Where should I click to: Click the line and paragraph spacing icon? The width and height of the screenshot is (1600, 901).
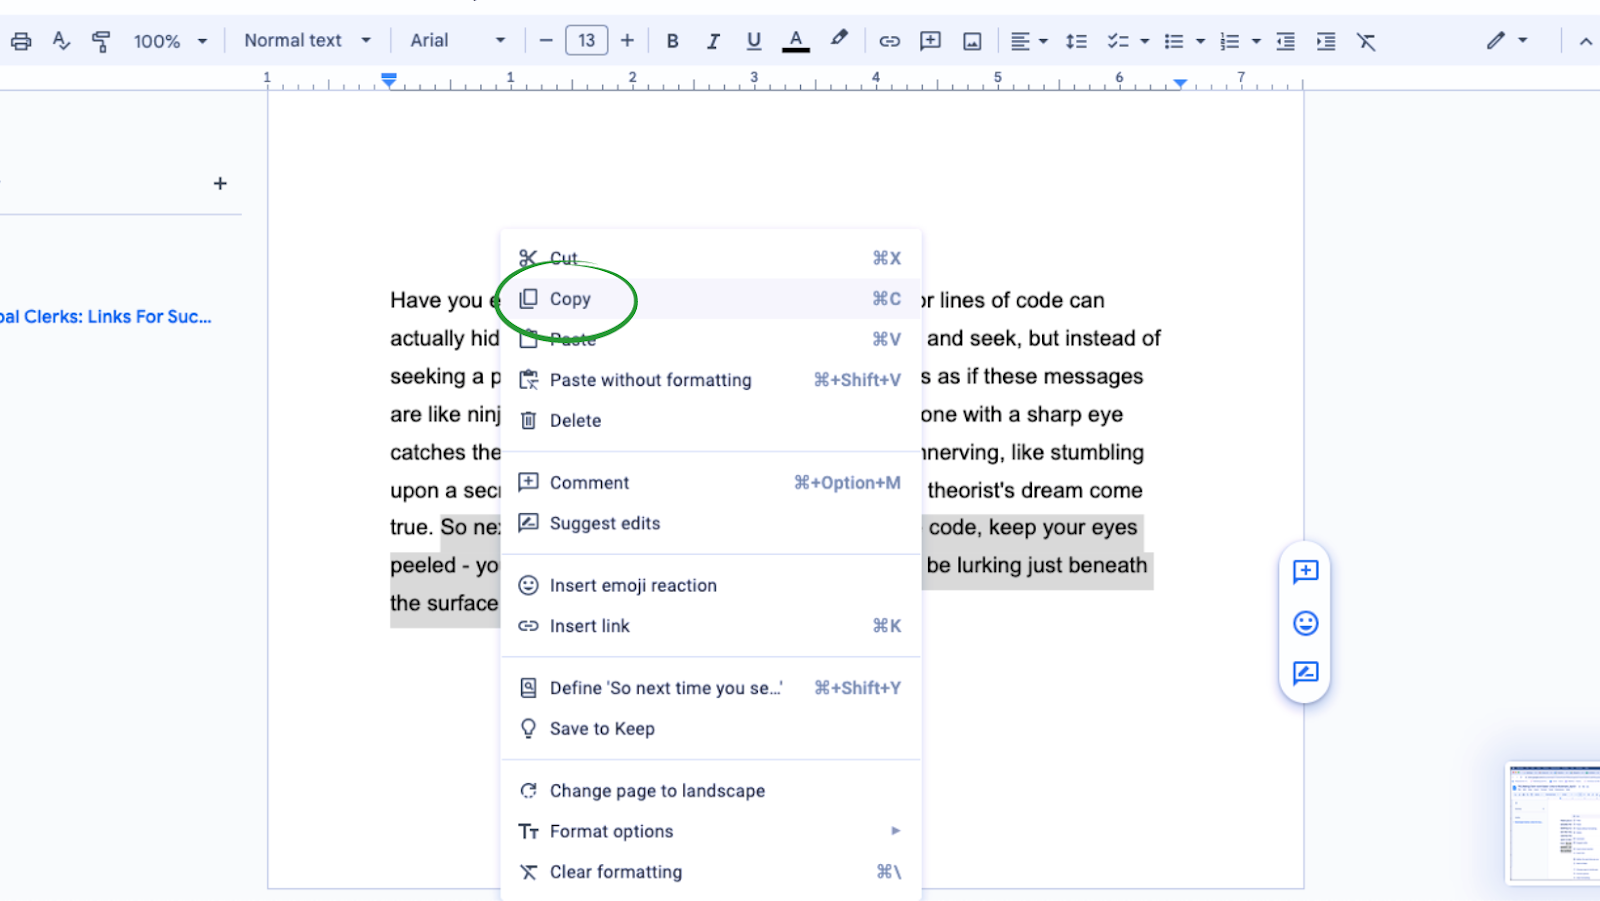coord(1076,41)
